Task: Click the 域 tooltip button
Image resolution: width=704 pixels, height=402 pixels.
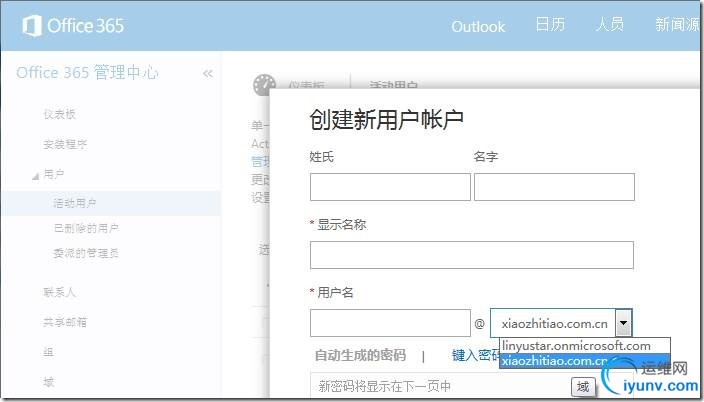Action: click(583, 386)
